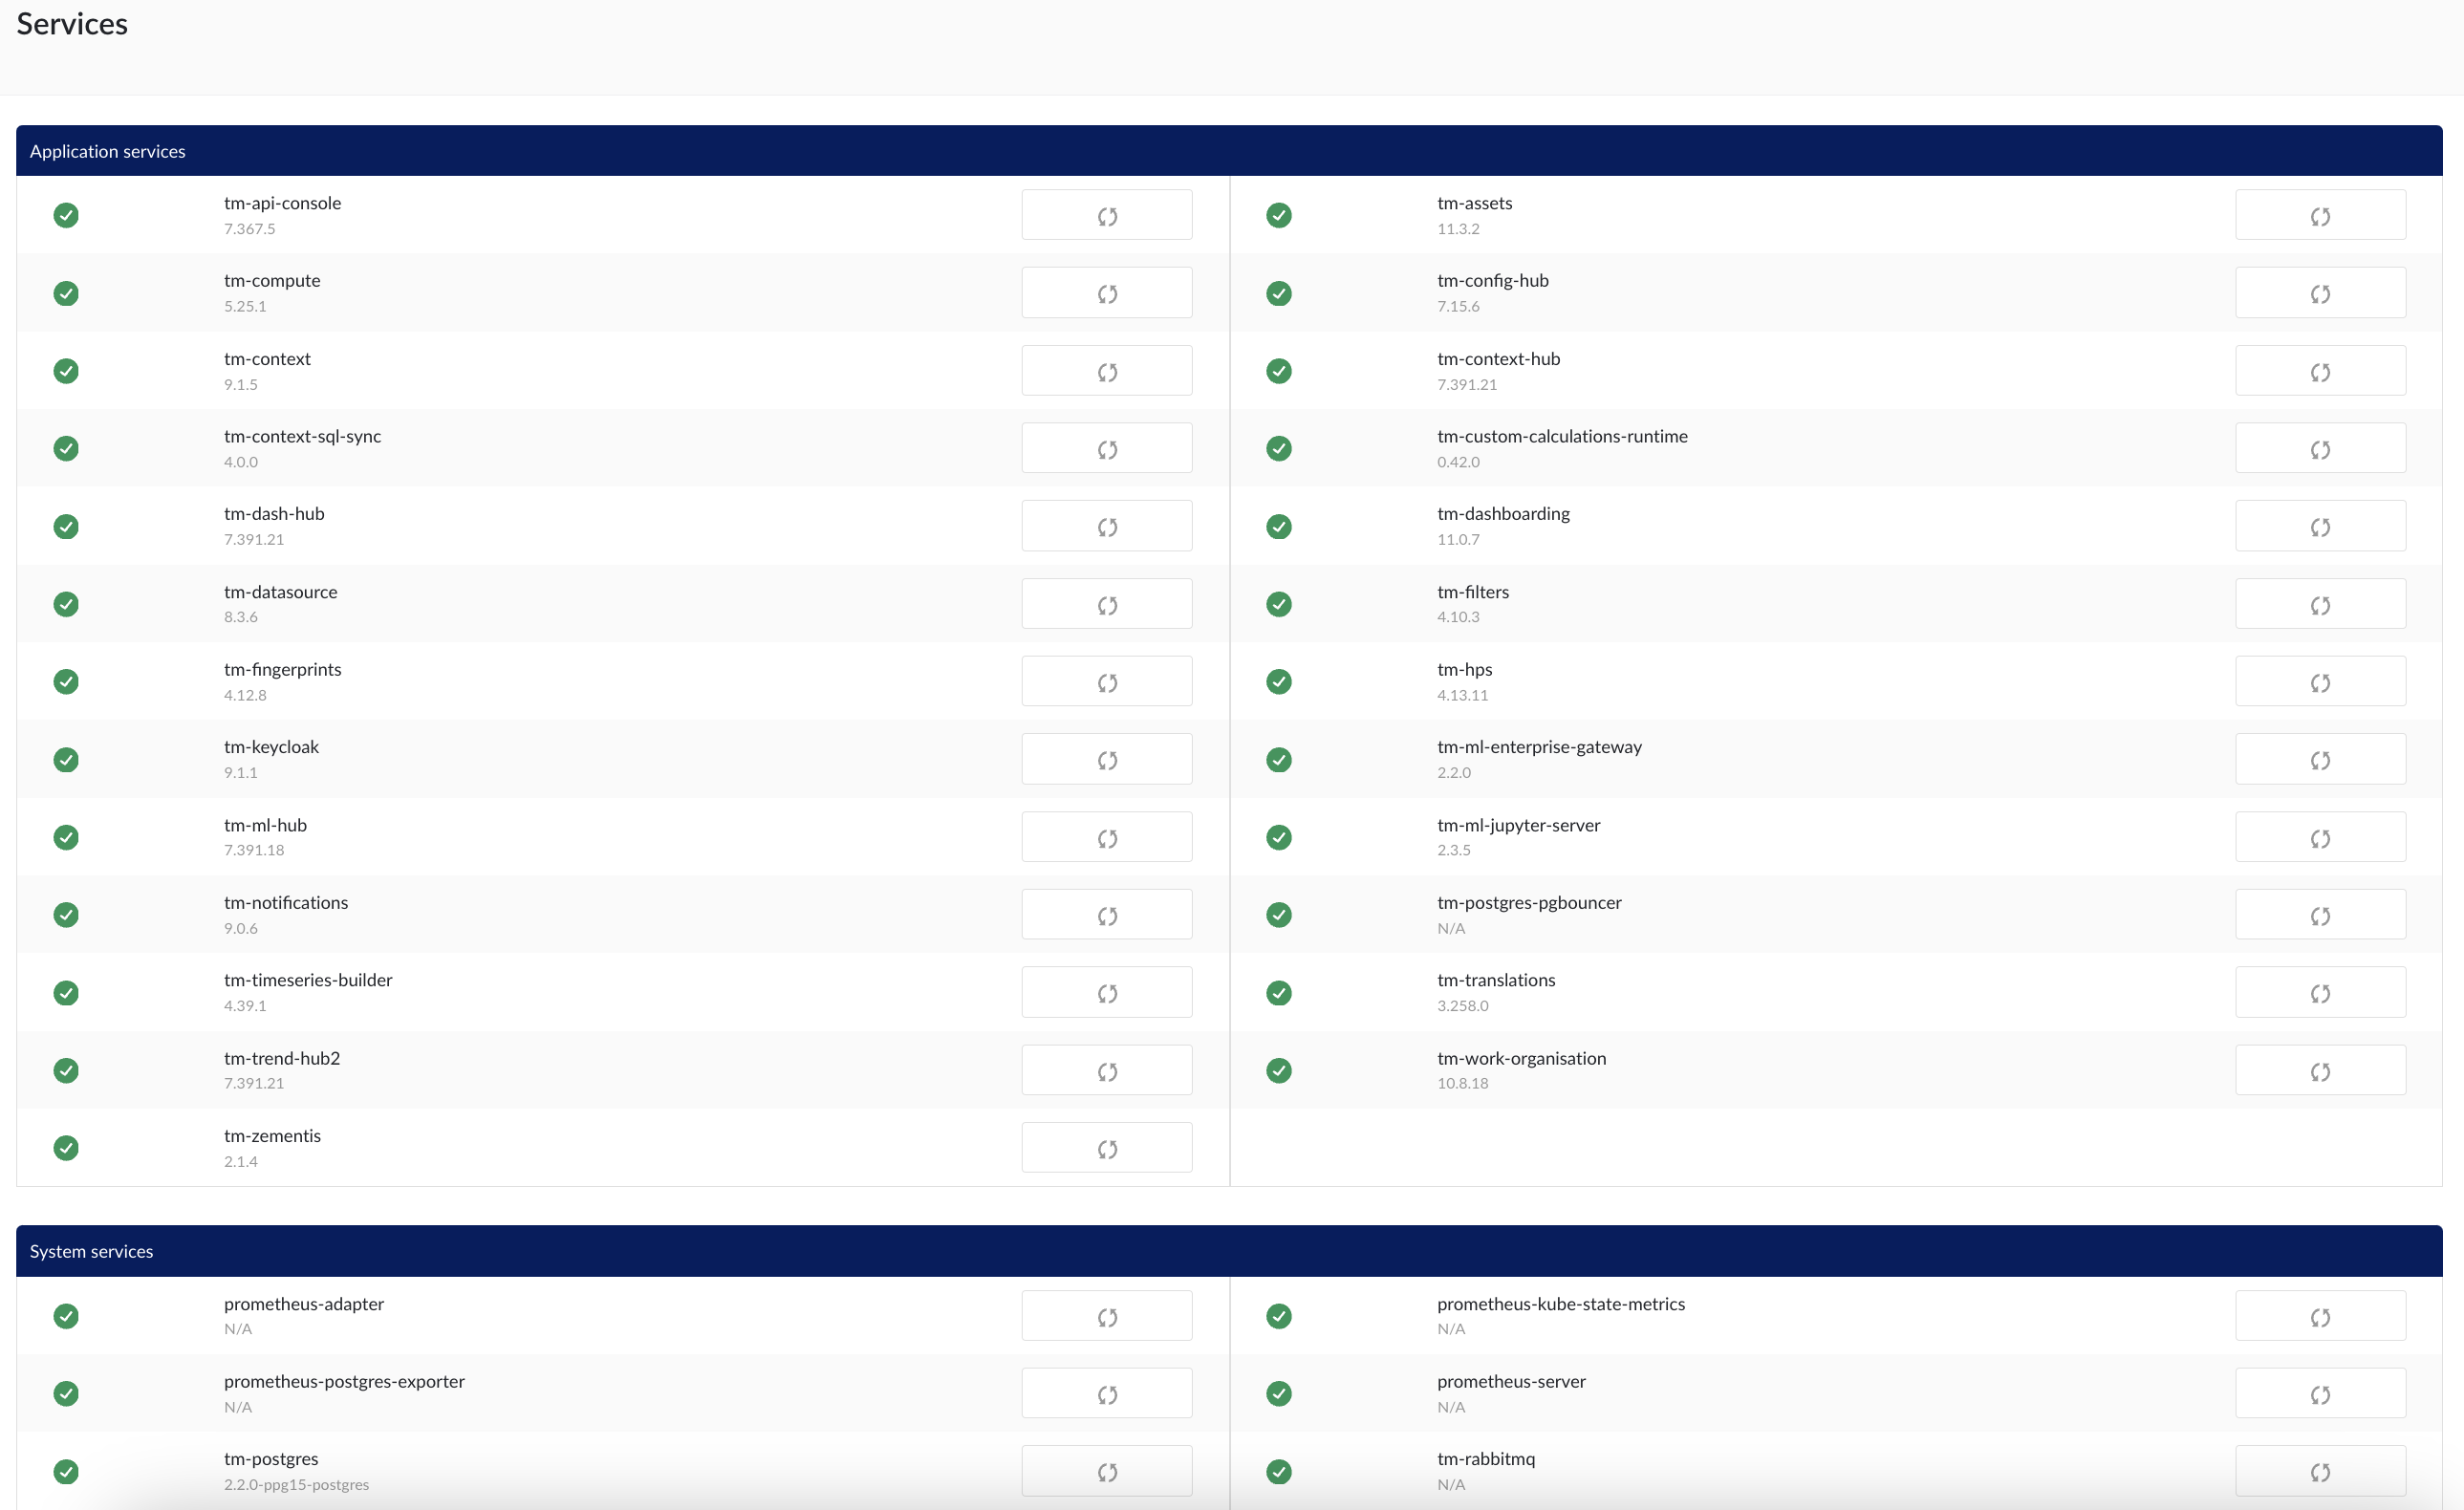Select the tm-context-hub service name

pyautogui.click(x=1498, y=358)
